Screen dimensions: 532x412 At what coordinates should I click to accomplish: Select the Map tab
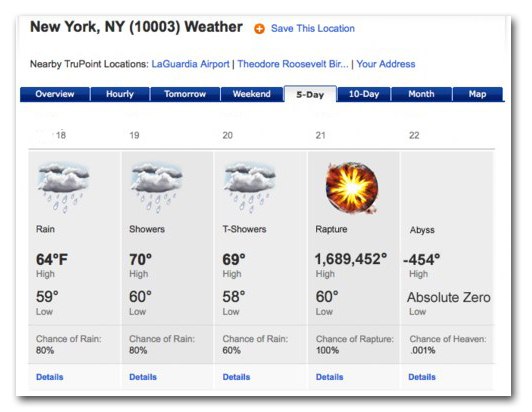click(477, 94)
